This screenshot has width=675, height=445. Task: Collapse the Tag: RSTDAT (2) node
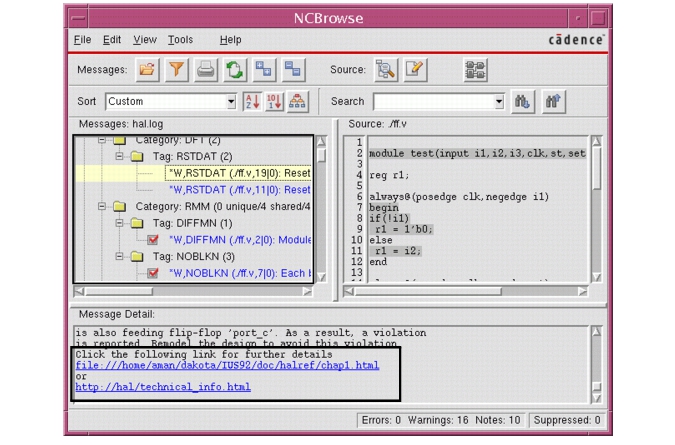click(119, 156)
